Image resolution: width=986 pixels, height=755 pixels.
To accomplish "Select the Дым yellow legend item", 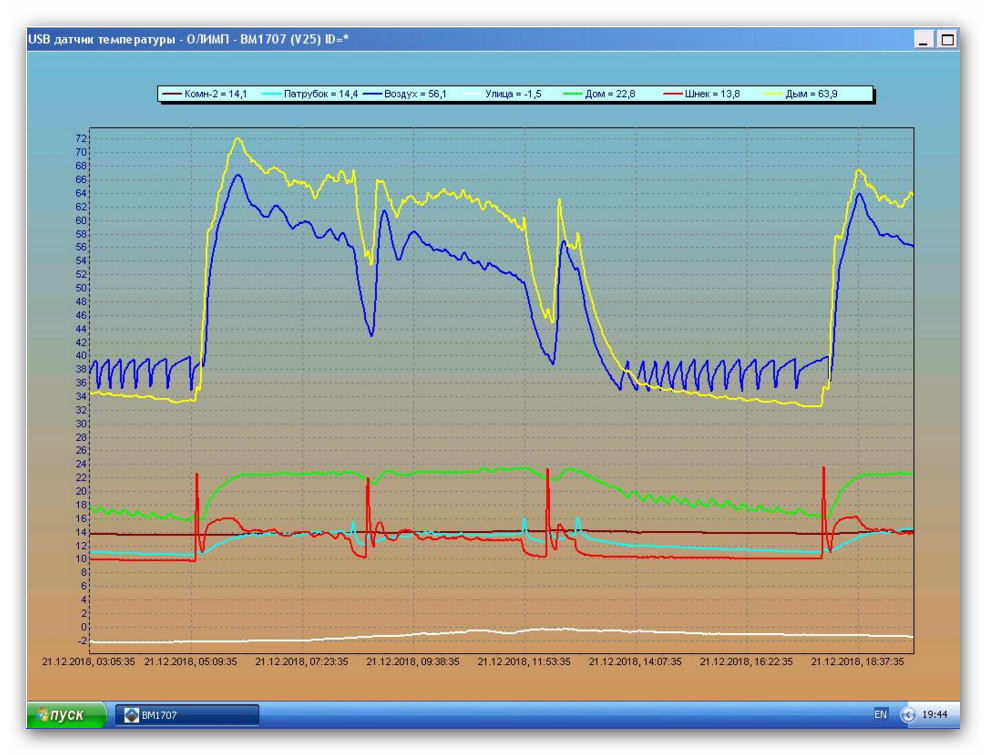I will click(x=800, y=94).
